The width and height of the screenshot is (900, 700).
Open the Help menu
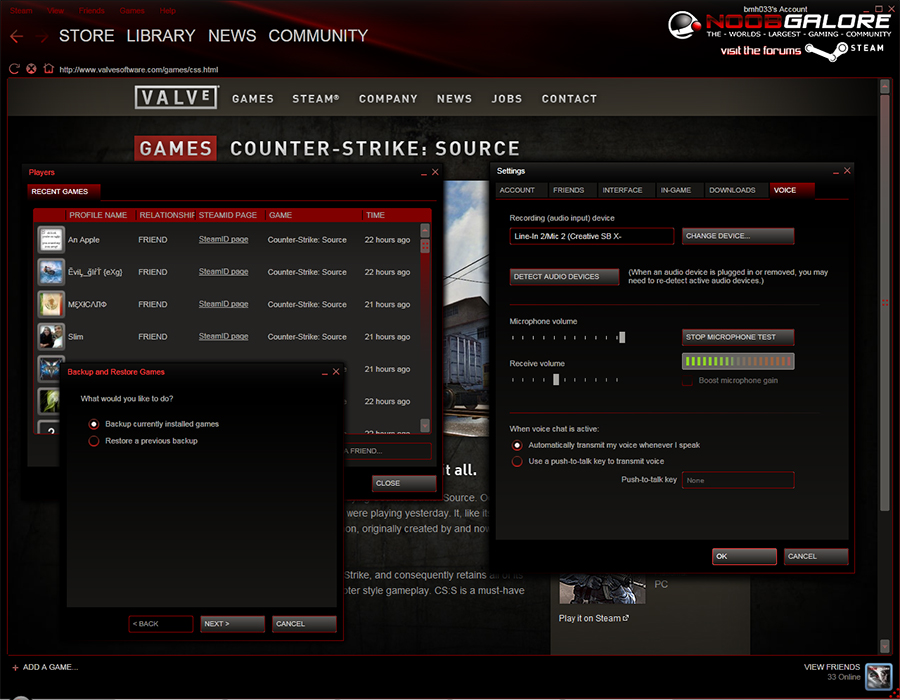(168, 10)
